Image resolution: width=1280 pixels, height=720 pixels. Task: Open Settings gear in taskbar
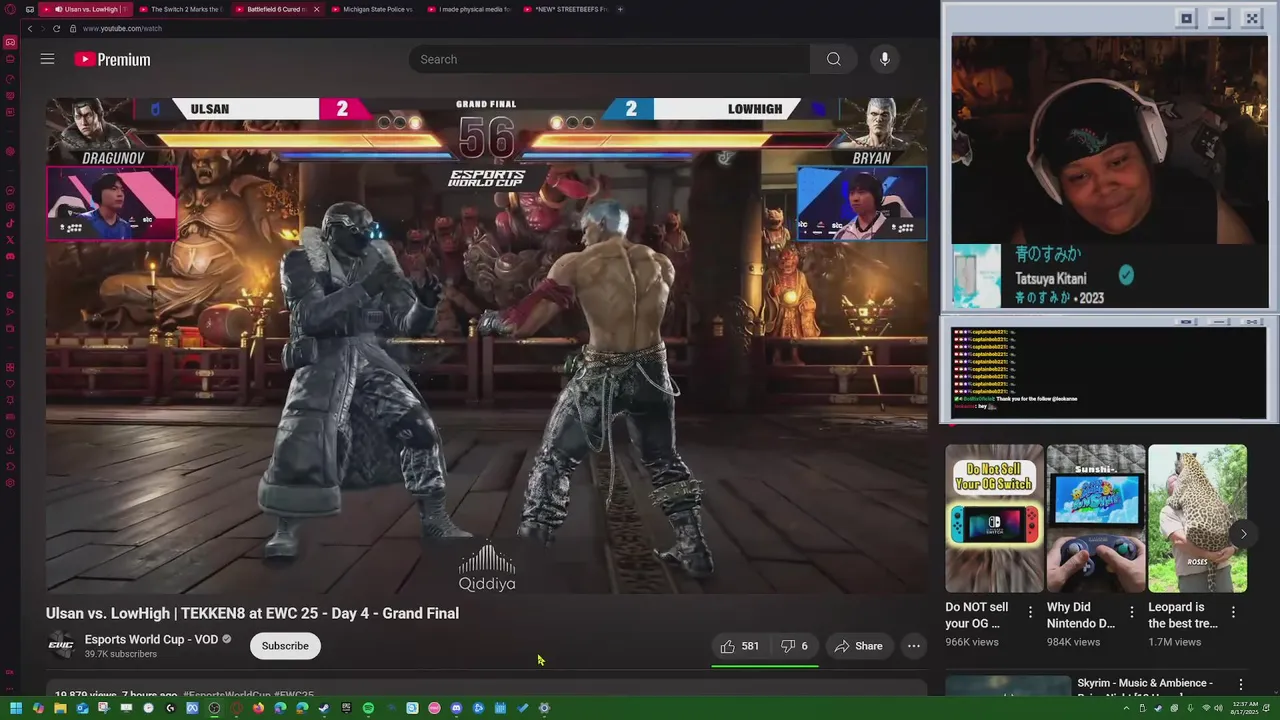(544, 708)
